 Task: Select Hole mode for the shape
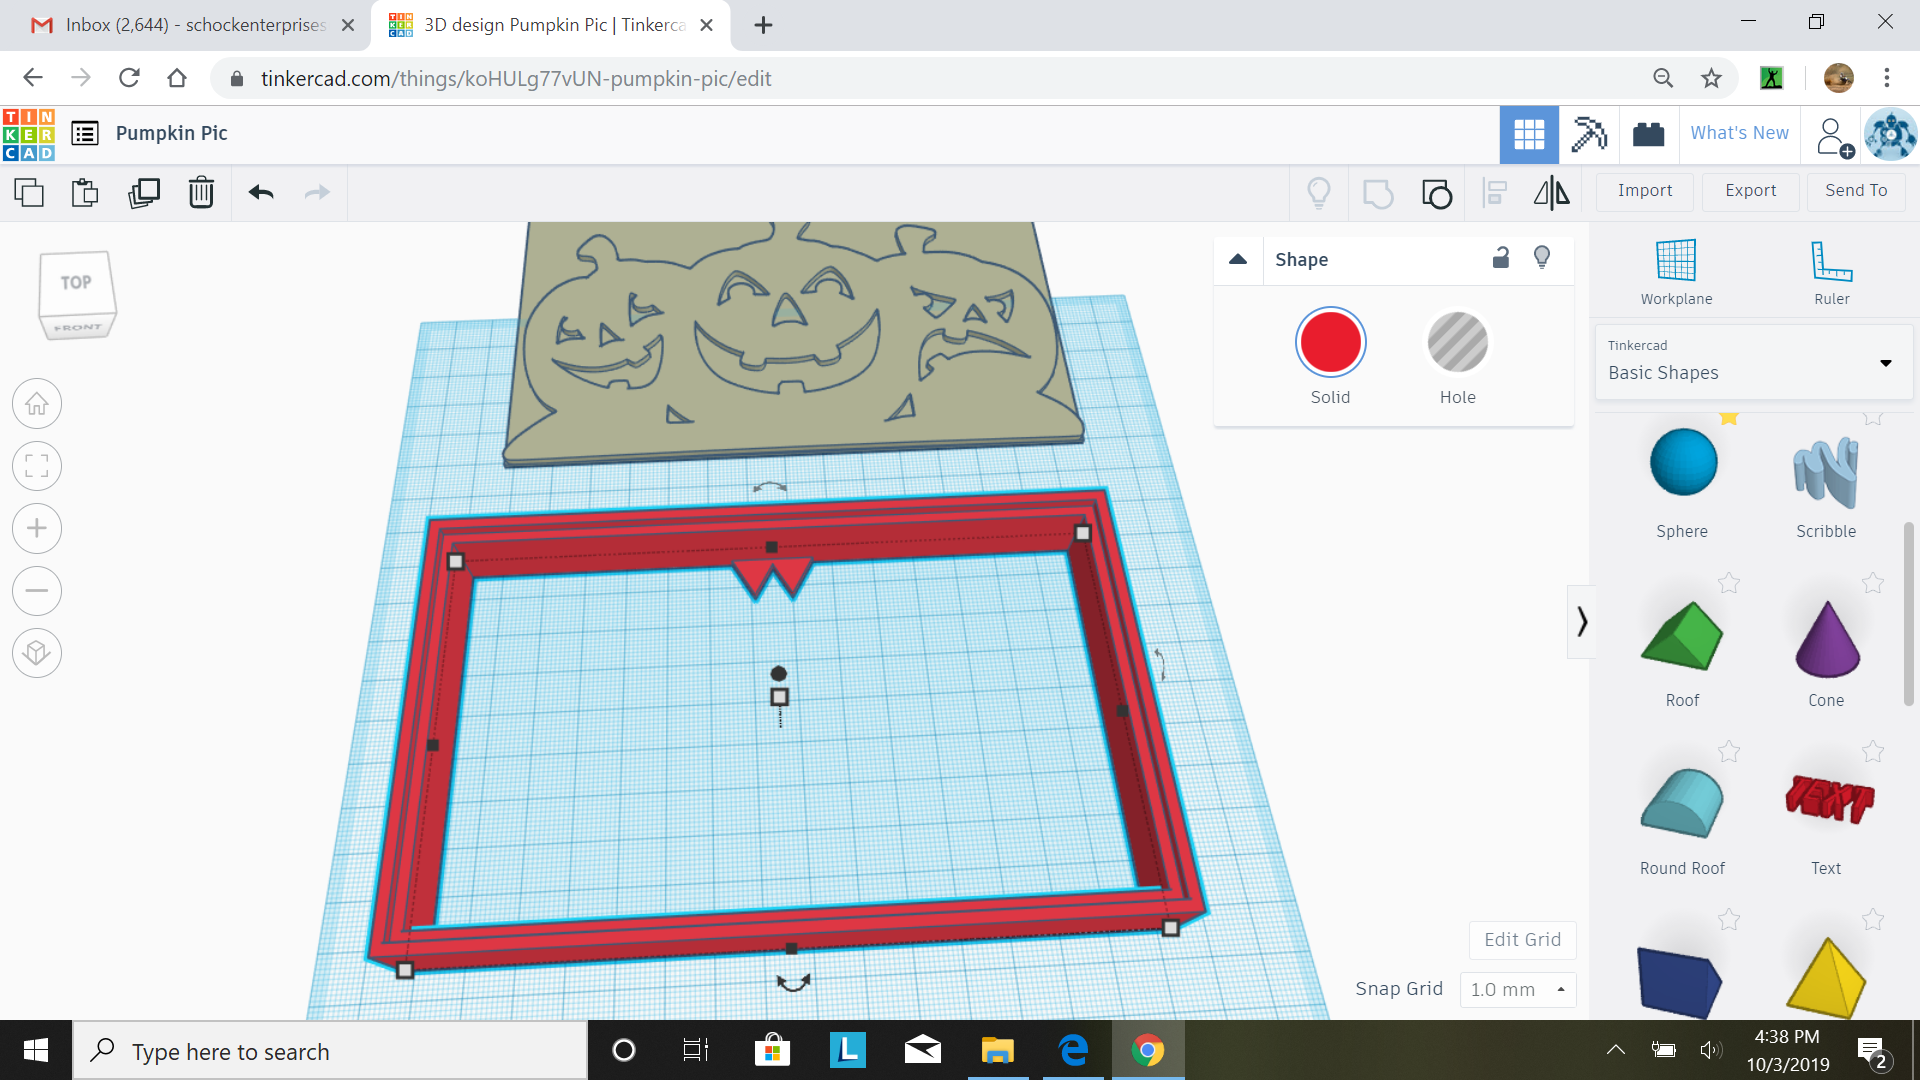1457,342
